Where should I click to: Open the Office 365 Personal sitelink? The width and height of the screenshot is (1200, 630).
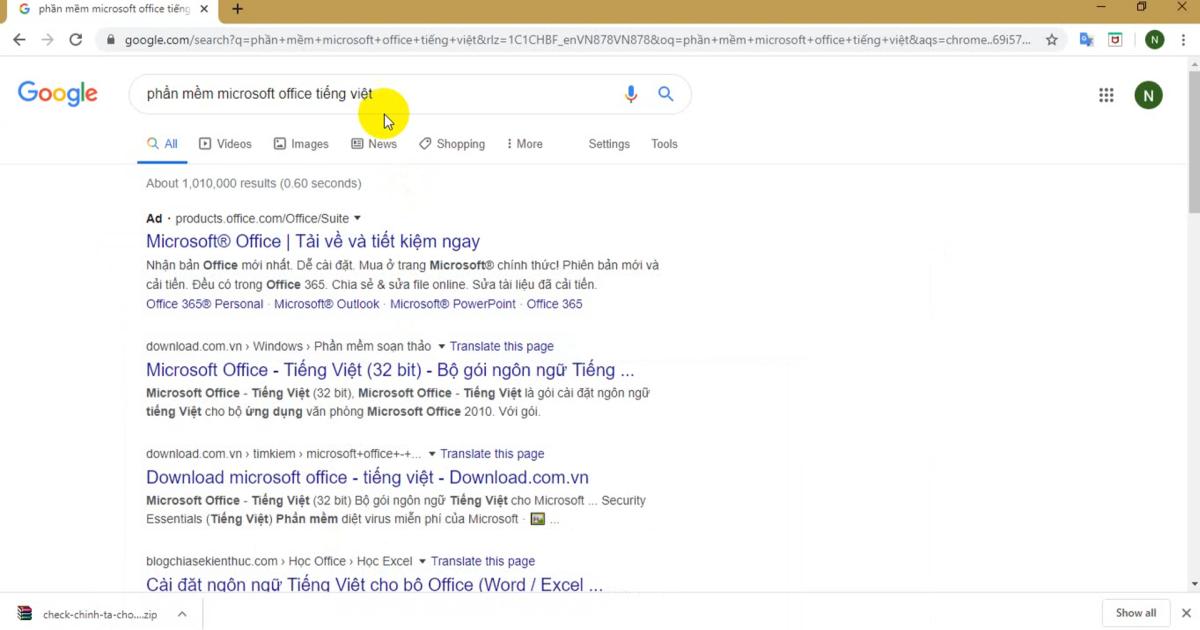point(204,304)
